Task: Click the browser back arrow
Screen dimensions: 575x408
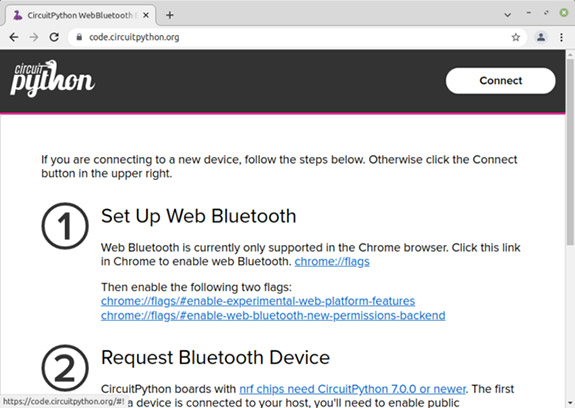Action: click(x=14, y=37)
